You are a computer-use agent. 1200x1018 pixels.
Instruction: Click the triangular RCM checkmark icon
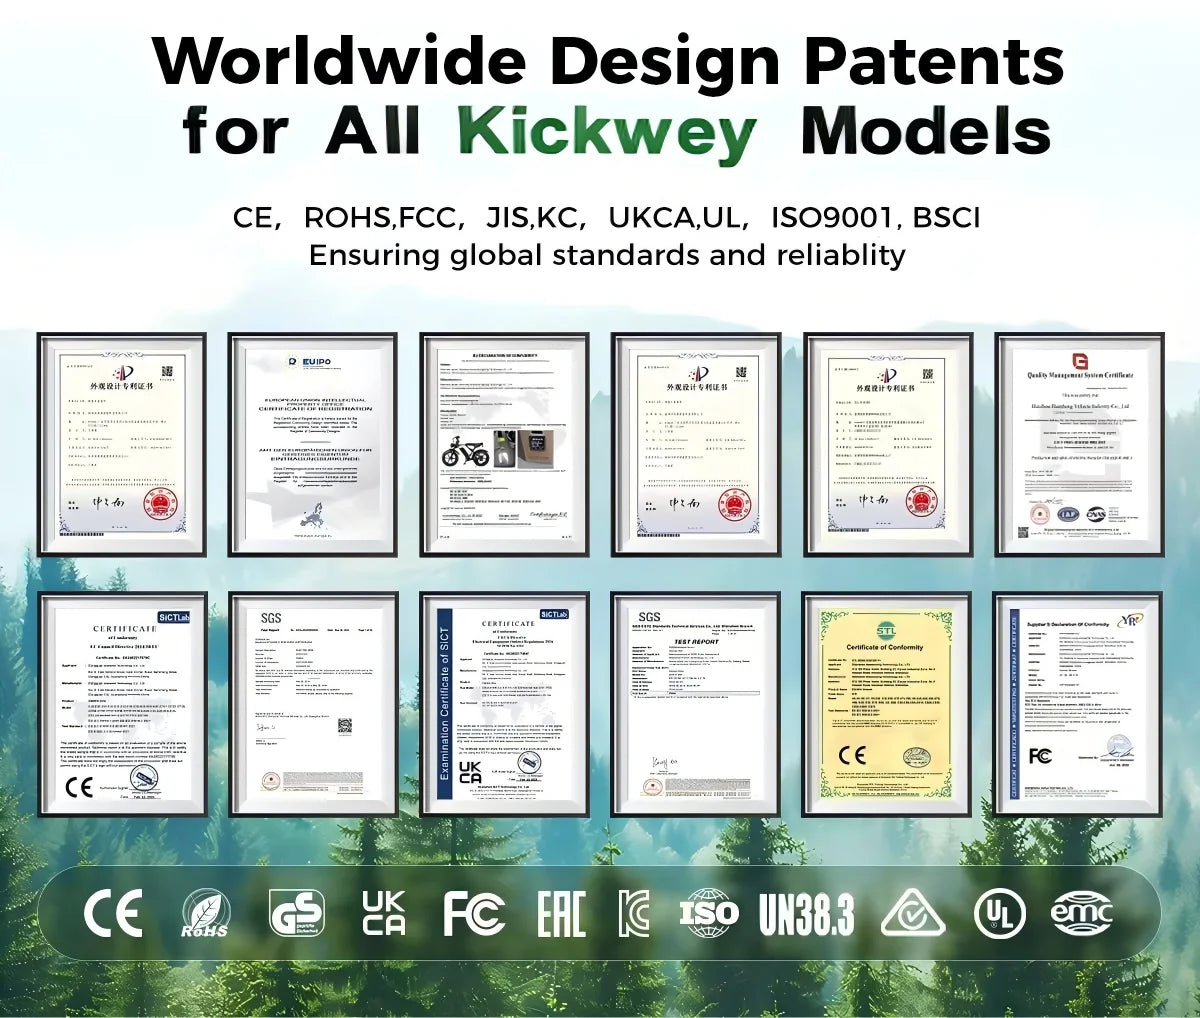click(x=912, y=913)
